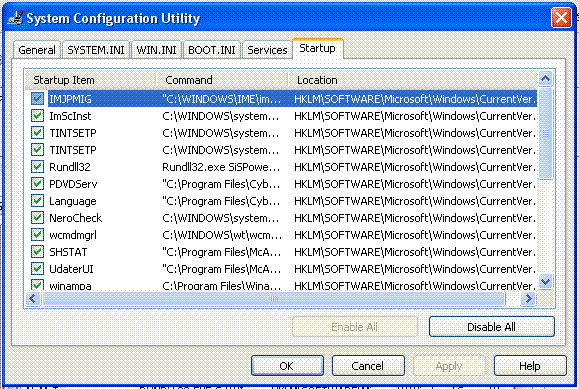Toggle the winampa startup checkbox

coord(37,285)
